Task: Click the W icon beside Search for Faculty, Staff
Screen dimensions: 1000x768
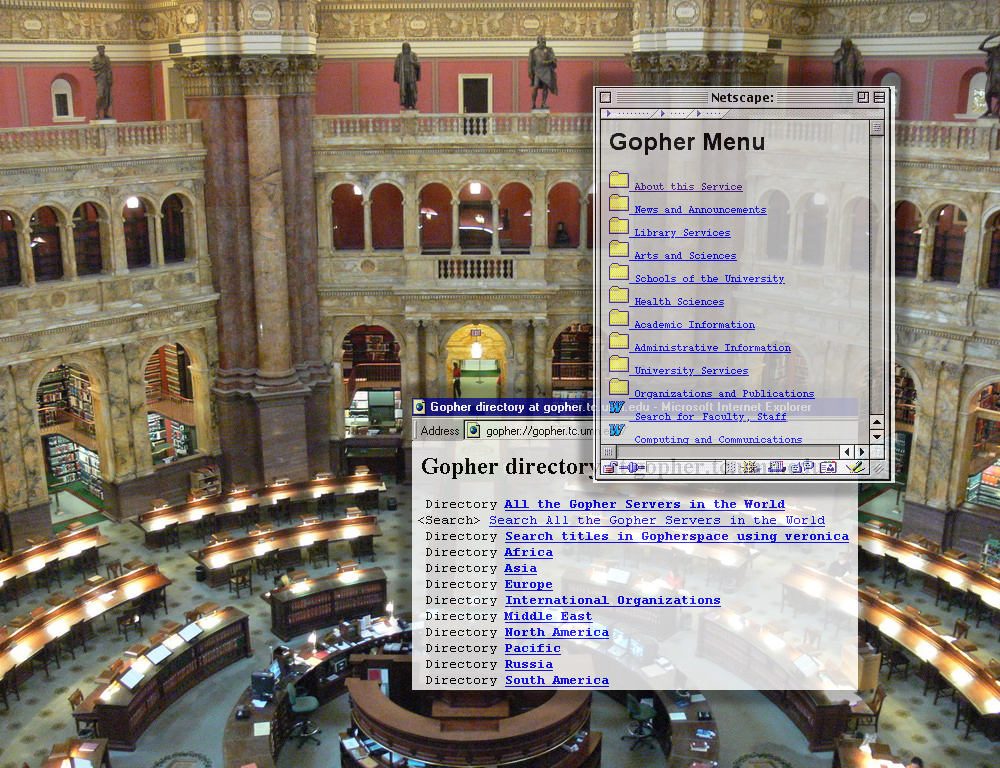Action: tap(617, 407)
